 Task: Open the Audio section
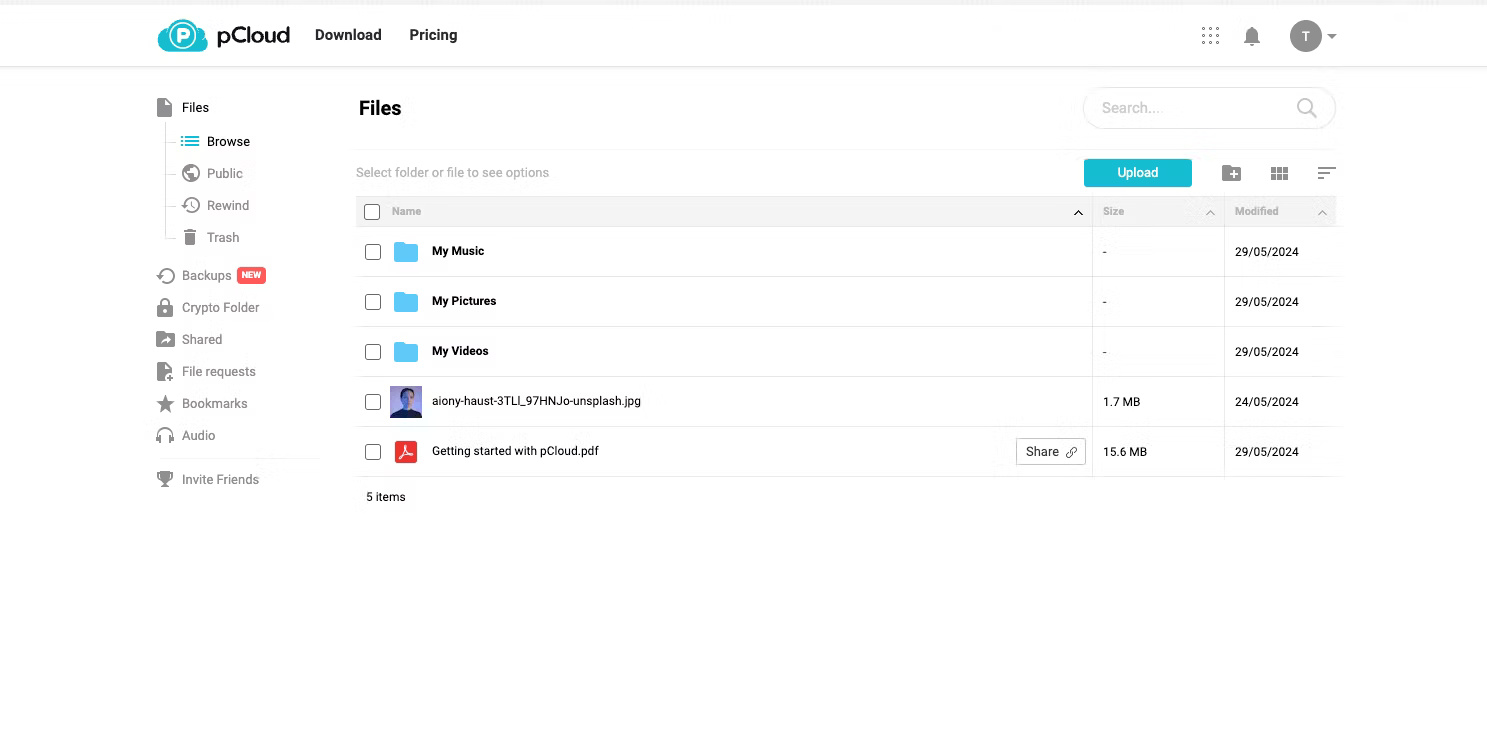[x=198, y=435]
